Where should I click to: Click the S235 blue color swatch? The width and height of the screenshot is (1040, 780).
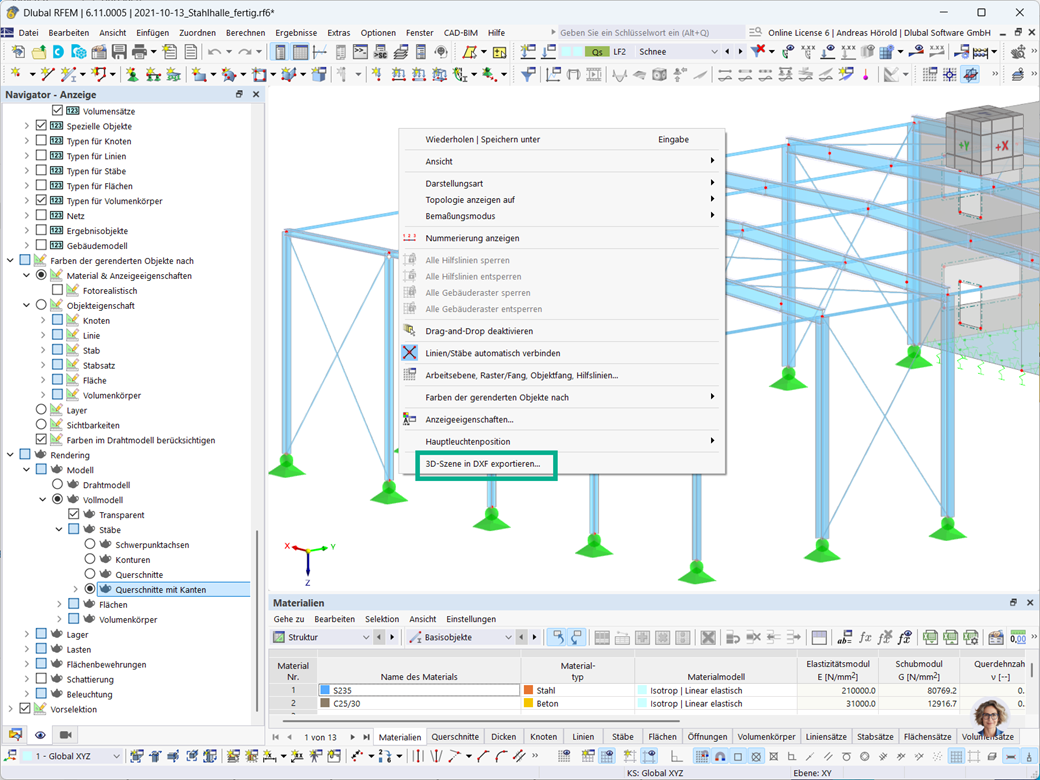click(325, 690)
